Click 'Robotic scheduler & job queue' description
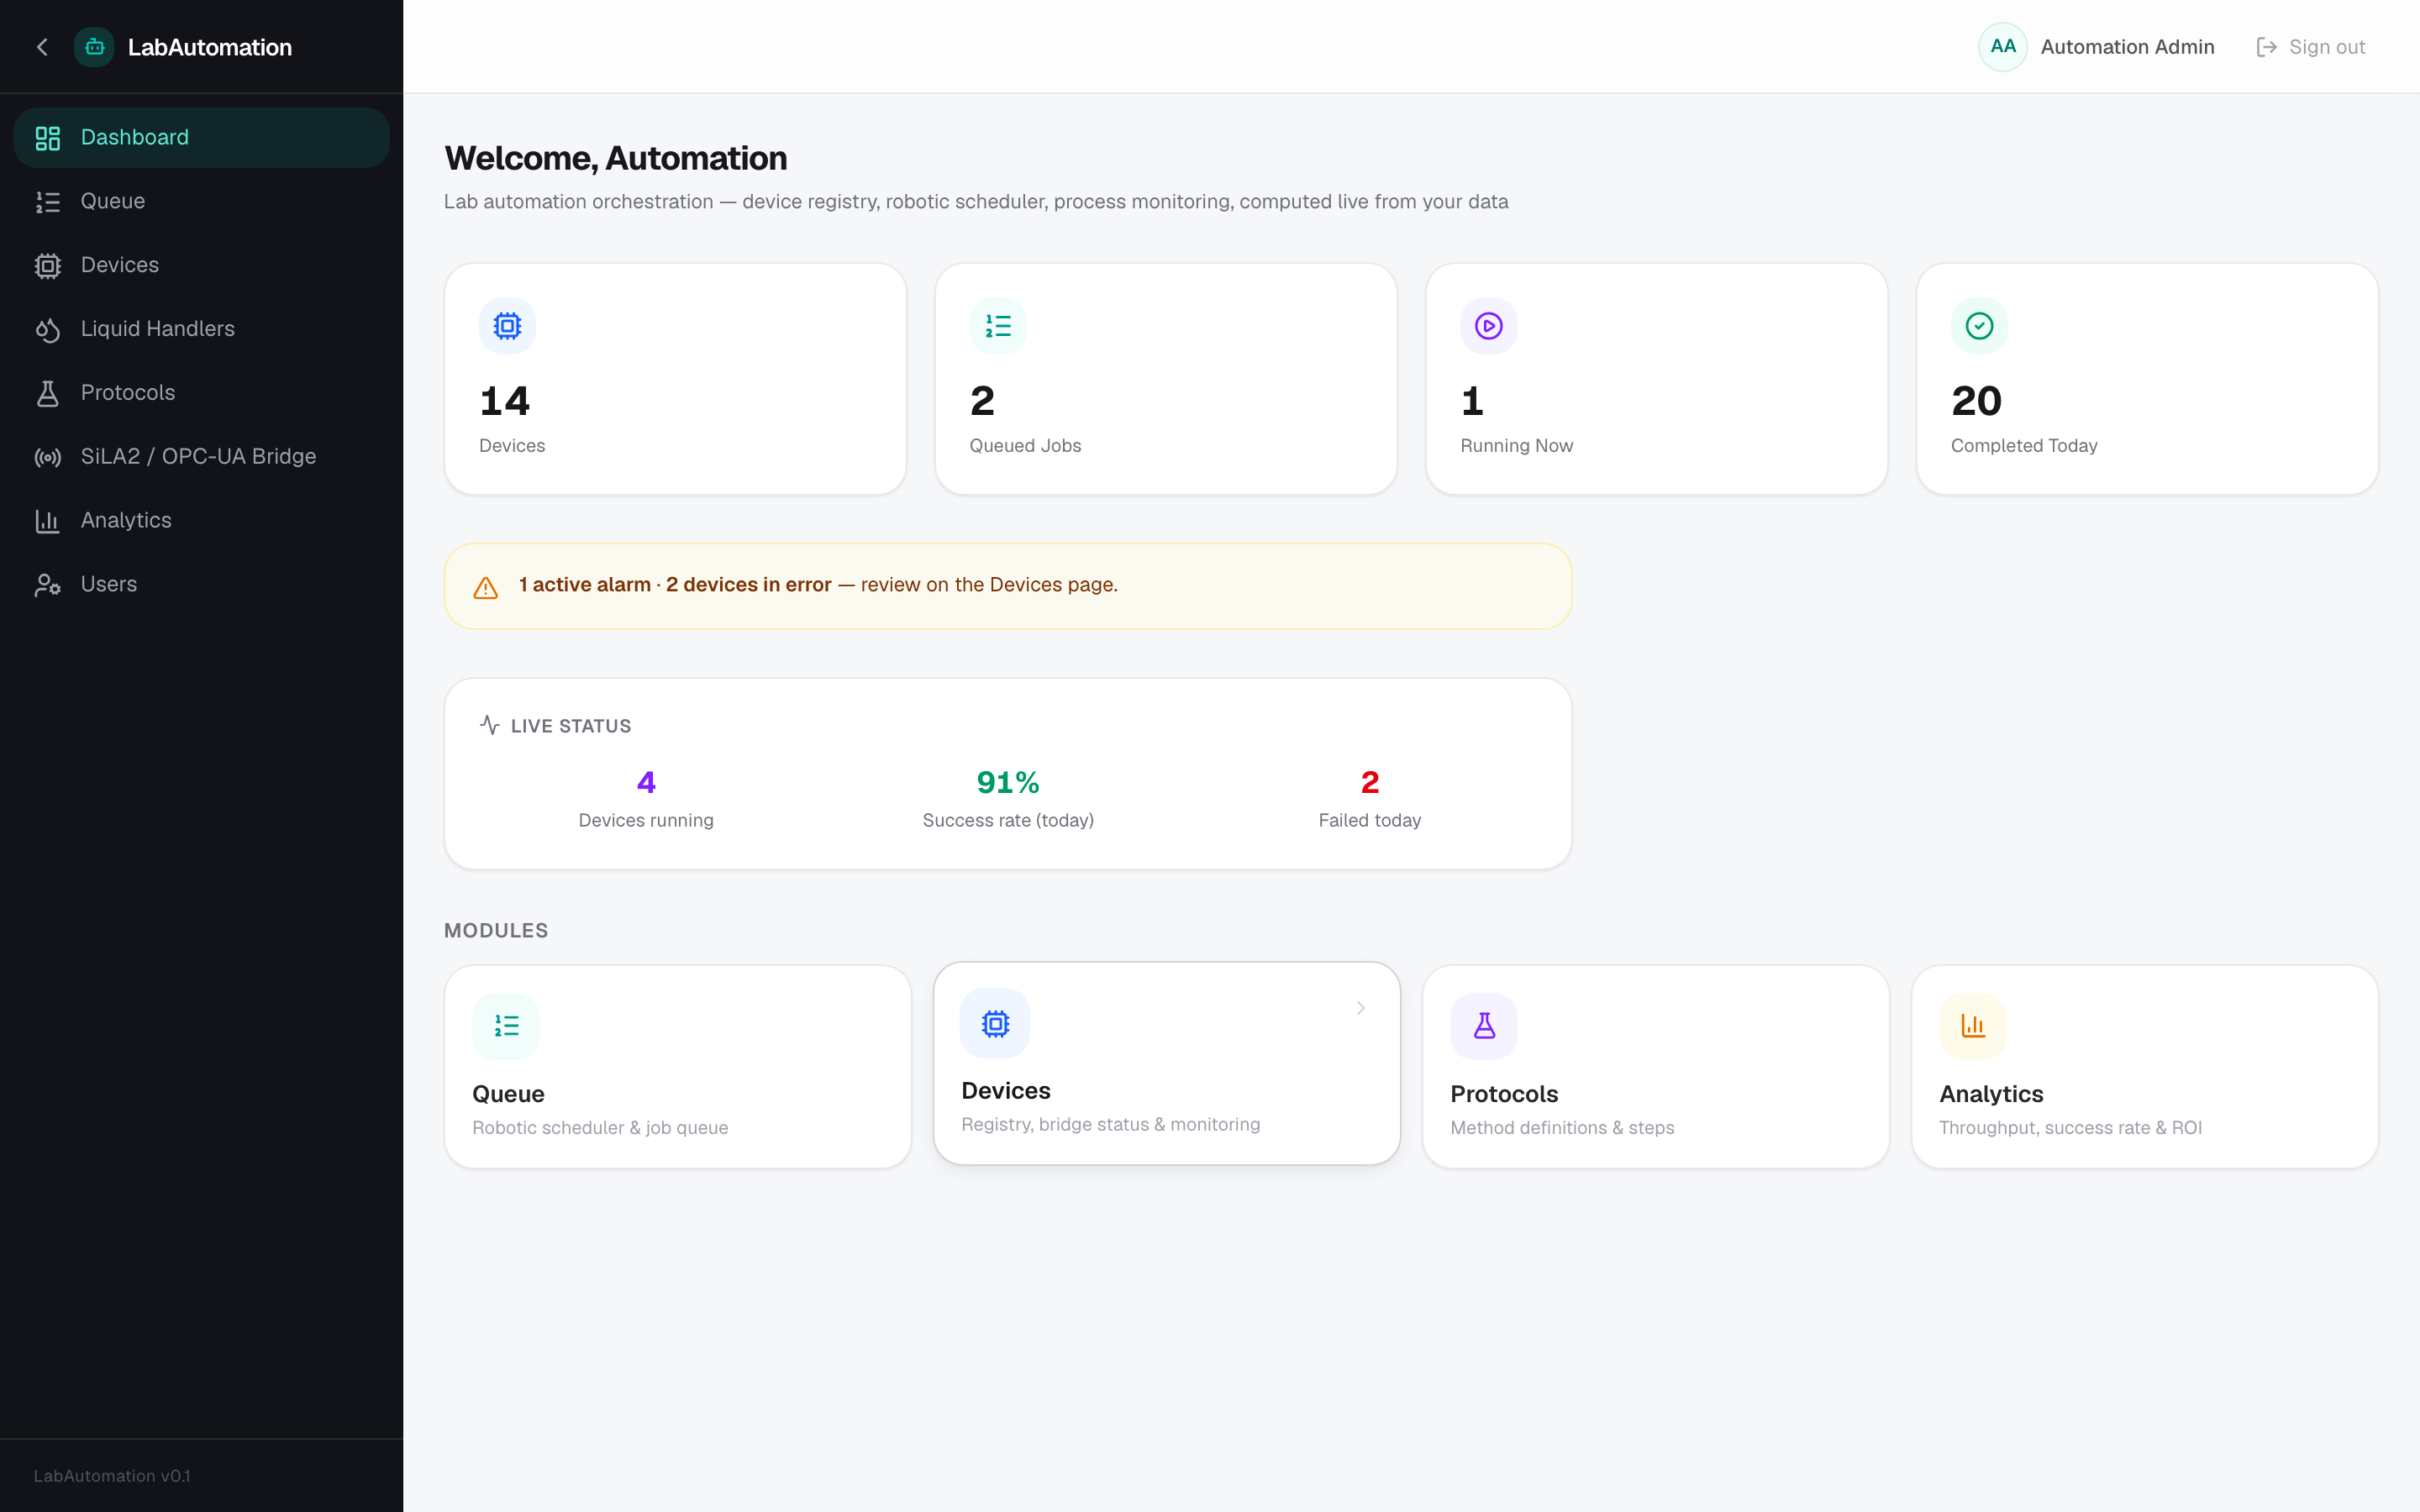Image resolution: width=2420 pixels, height=1512 pixels. 600,1128
